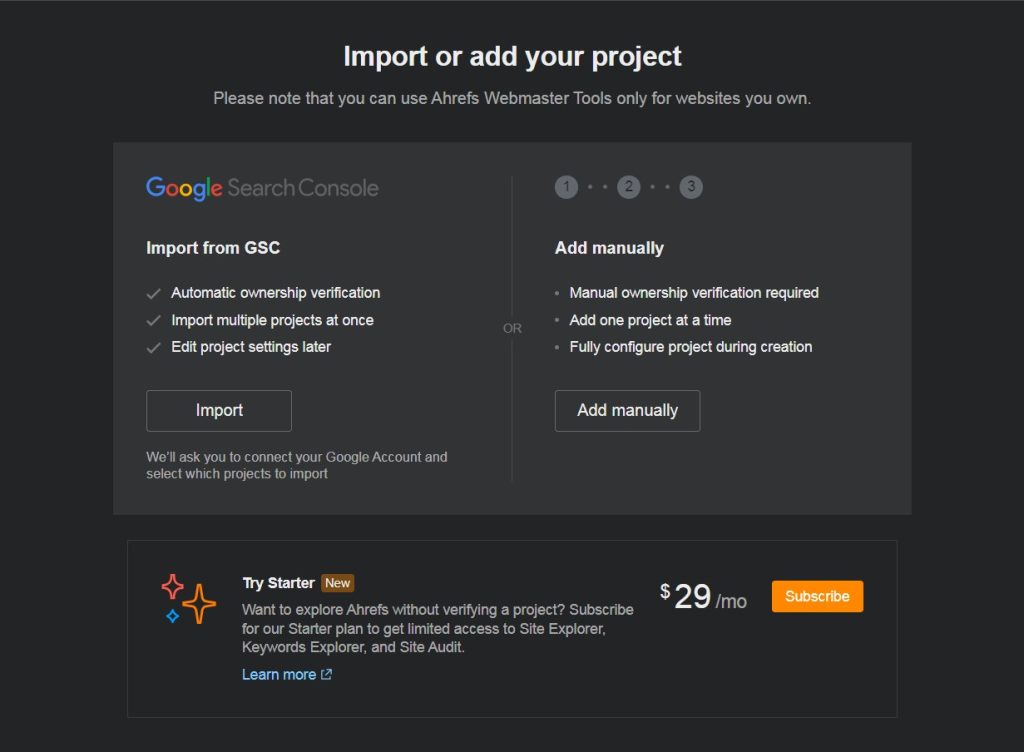Click the Starter plan sparkle stars icon
Image resolution: width=1024 pixels, height=752 pixels.
click(189, 599)
